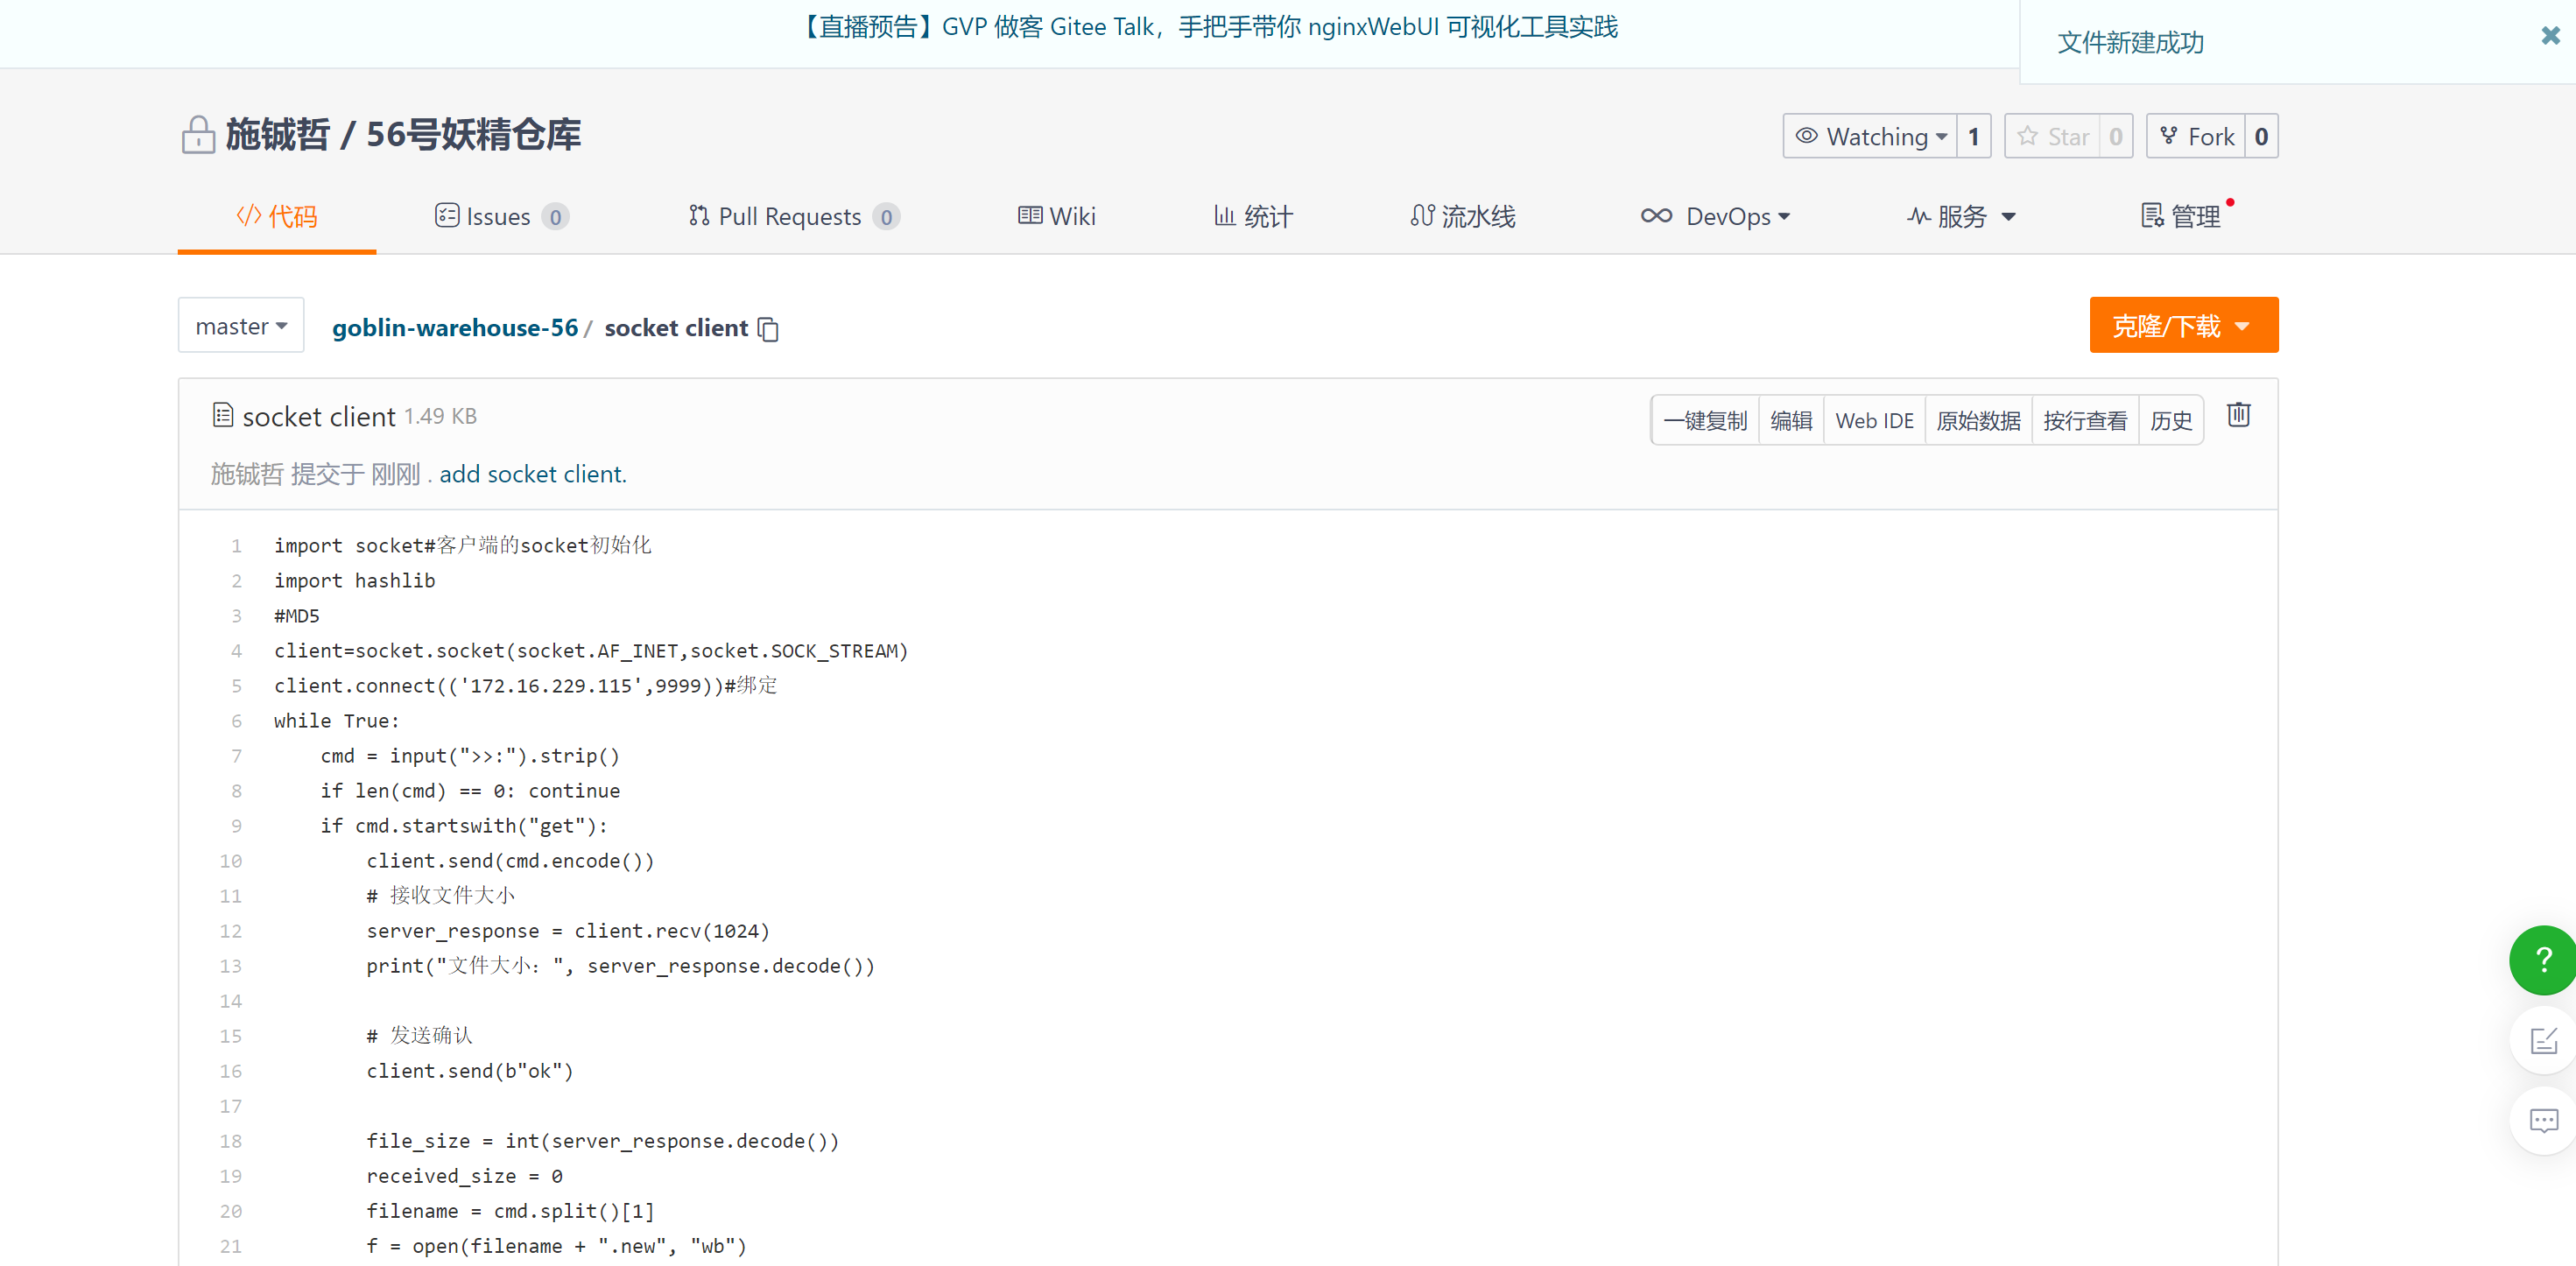The height and width of the screenshot is (1266, 2576).
Task: Open the DevOps dropdown menu
Action: (1715, 216)
